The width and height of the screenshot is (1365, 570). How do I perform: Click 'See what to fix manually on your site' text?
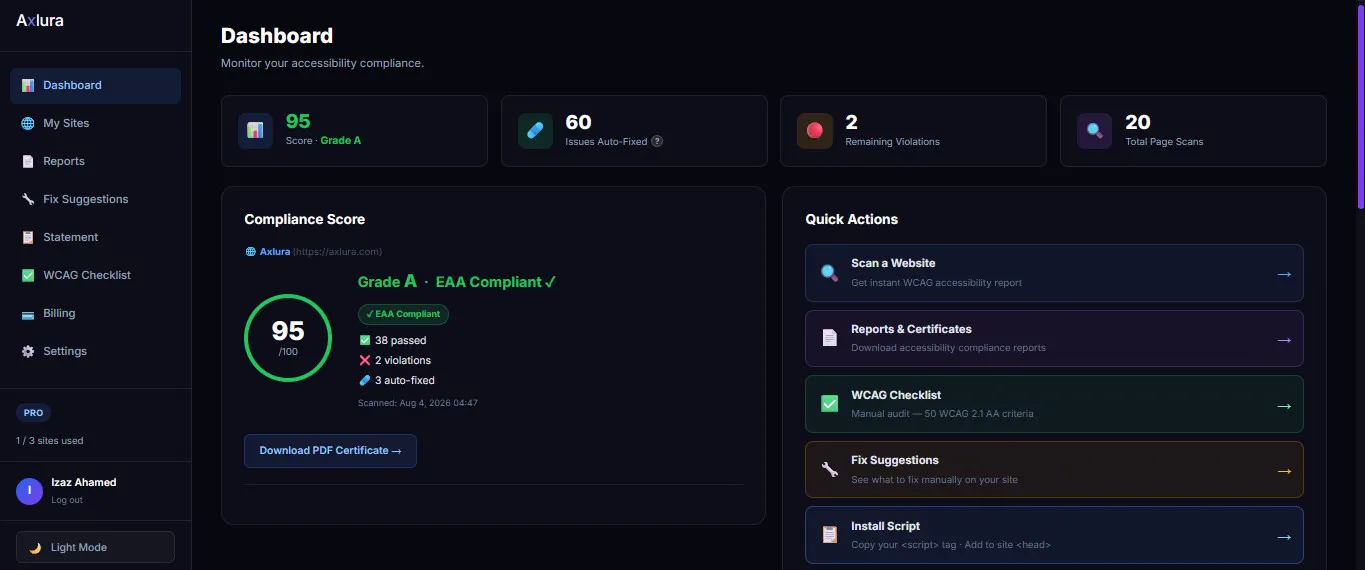[x=934, y=480]
